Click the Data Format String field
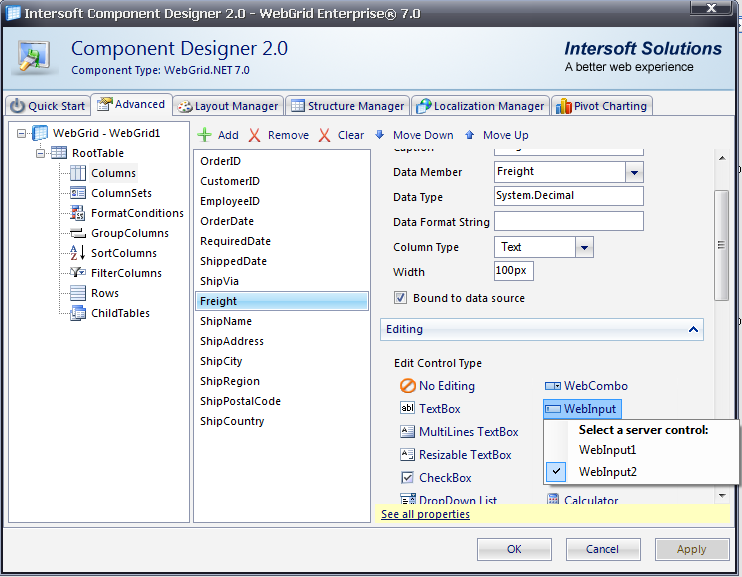The image size is (742, 577). (569, 221)
